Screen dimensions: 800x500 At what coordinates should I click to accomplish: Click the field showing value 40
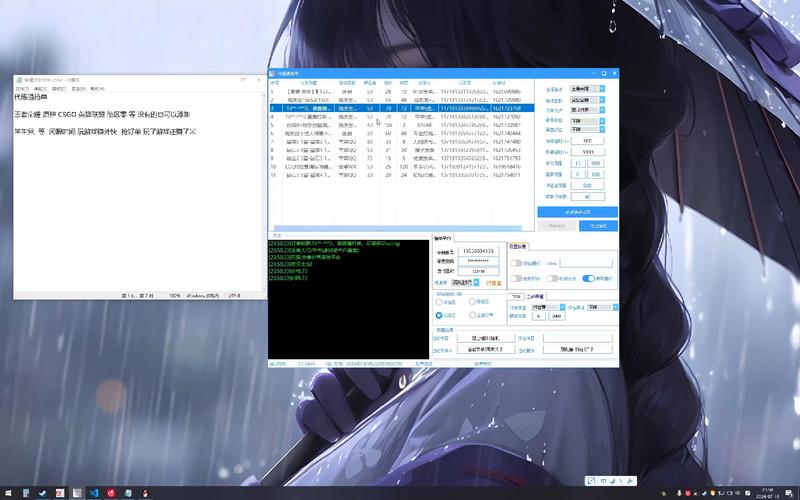pos(587,196)
